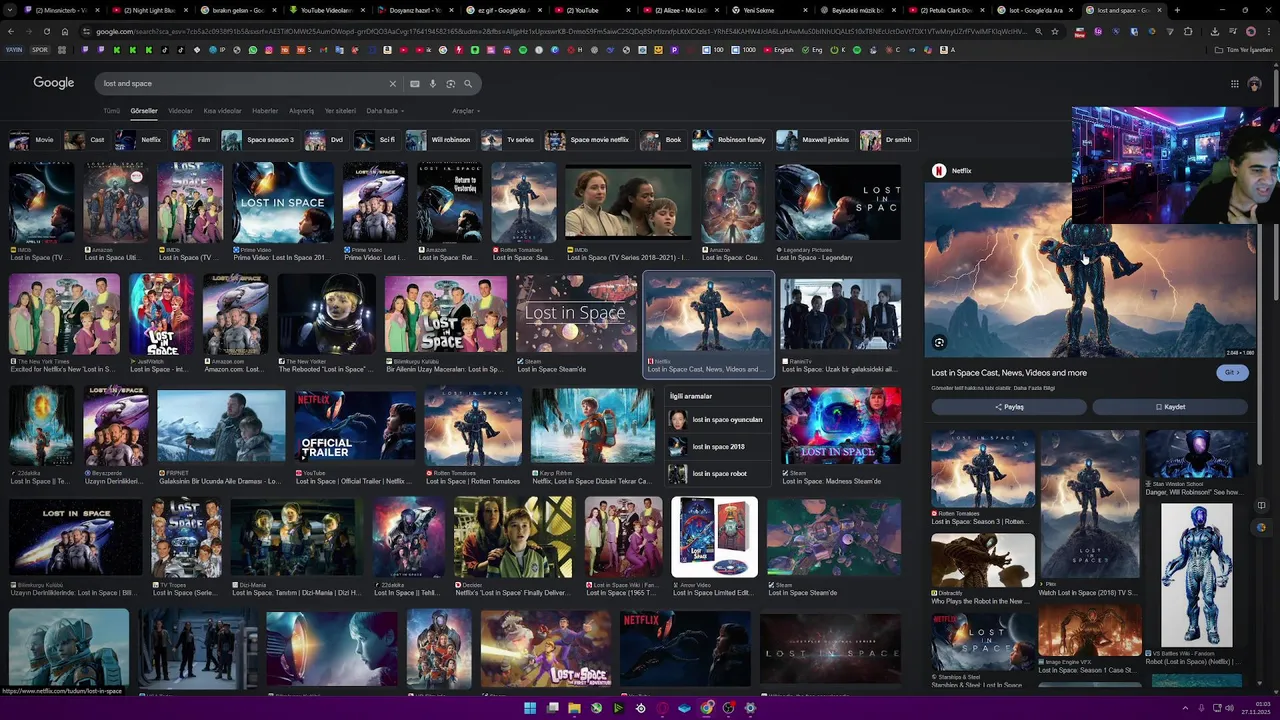
Task: Go to Google home via the logo
Action: pos(54,83)
